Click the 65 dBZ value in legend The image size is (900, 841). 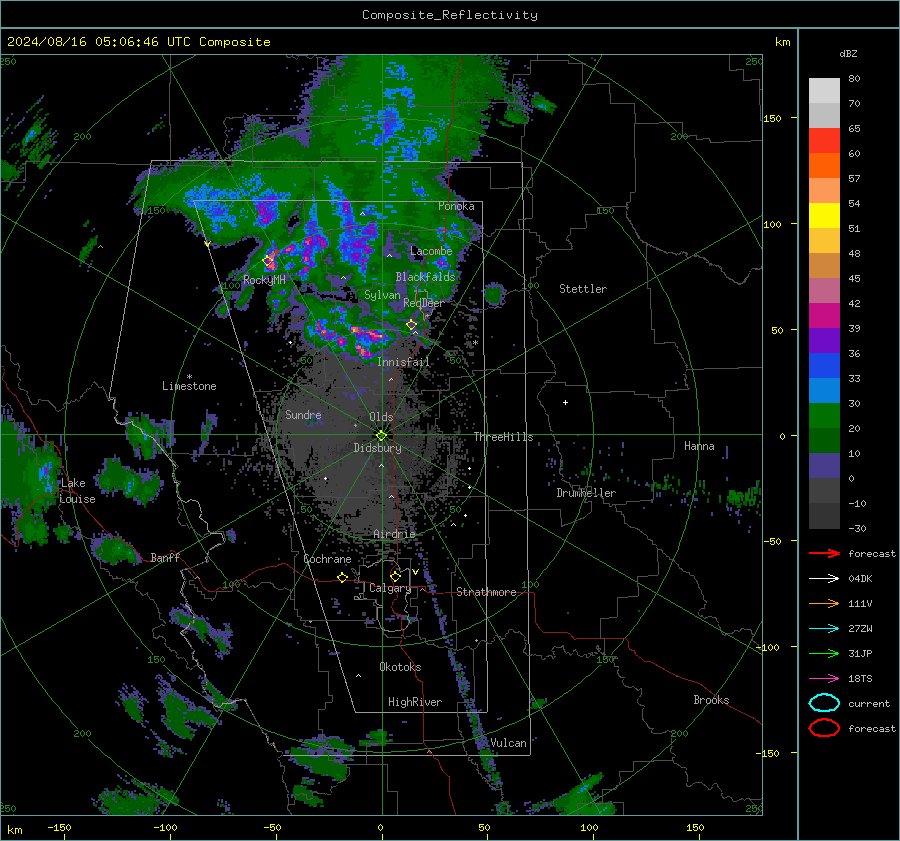coord(854,129)
